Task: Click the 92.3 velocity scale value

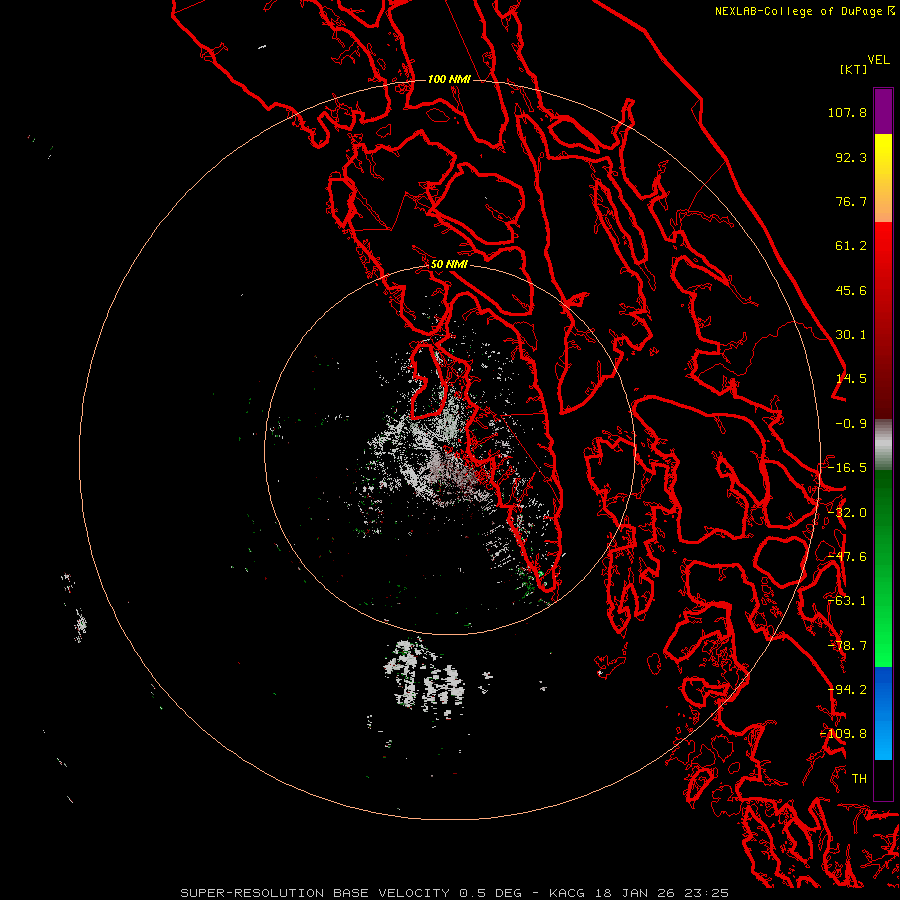Action: 851,157
